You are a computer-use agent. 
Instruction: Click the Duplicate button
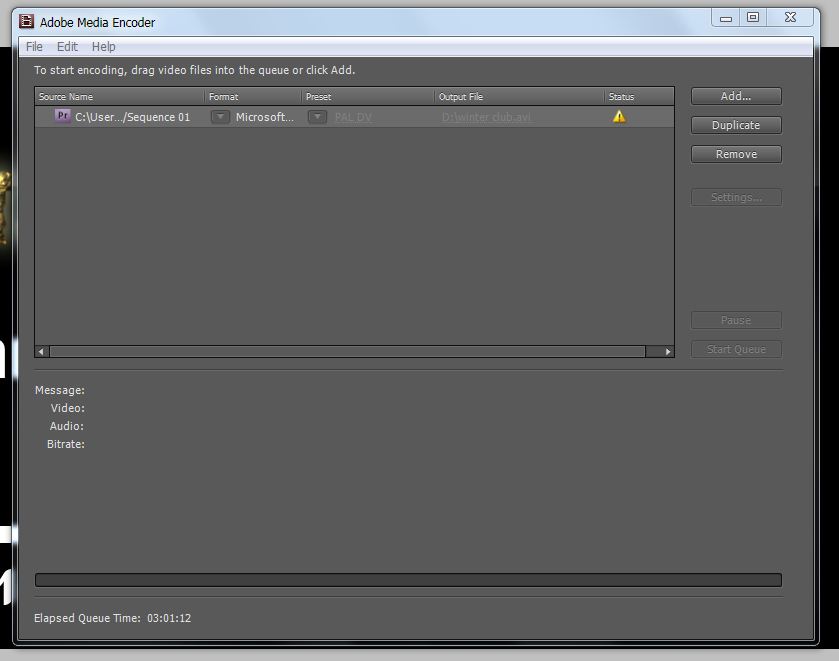pyautogui.click(x=736, y=125)
